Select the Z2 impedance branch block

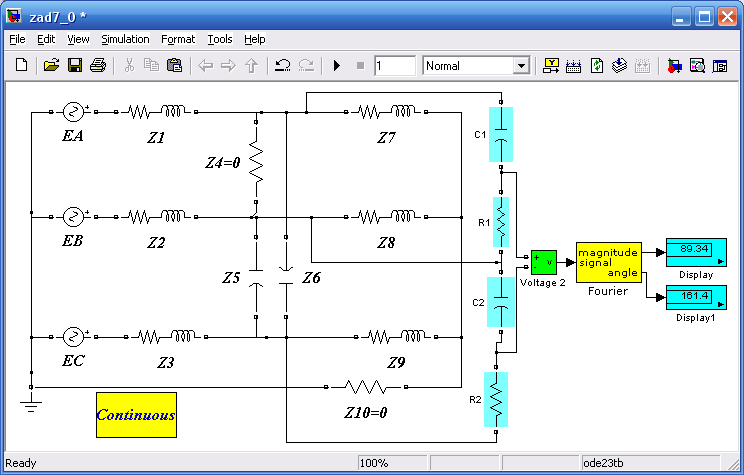pos(156,217)
